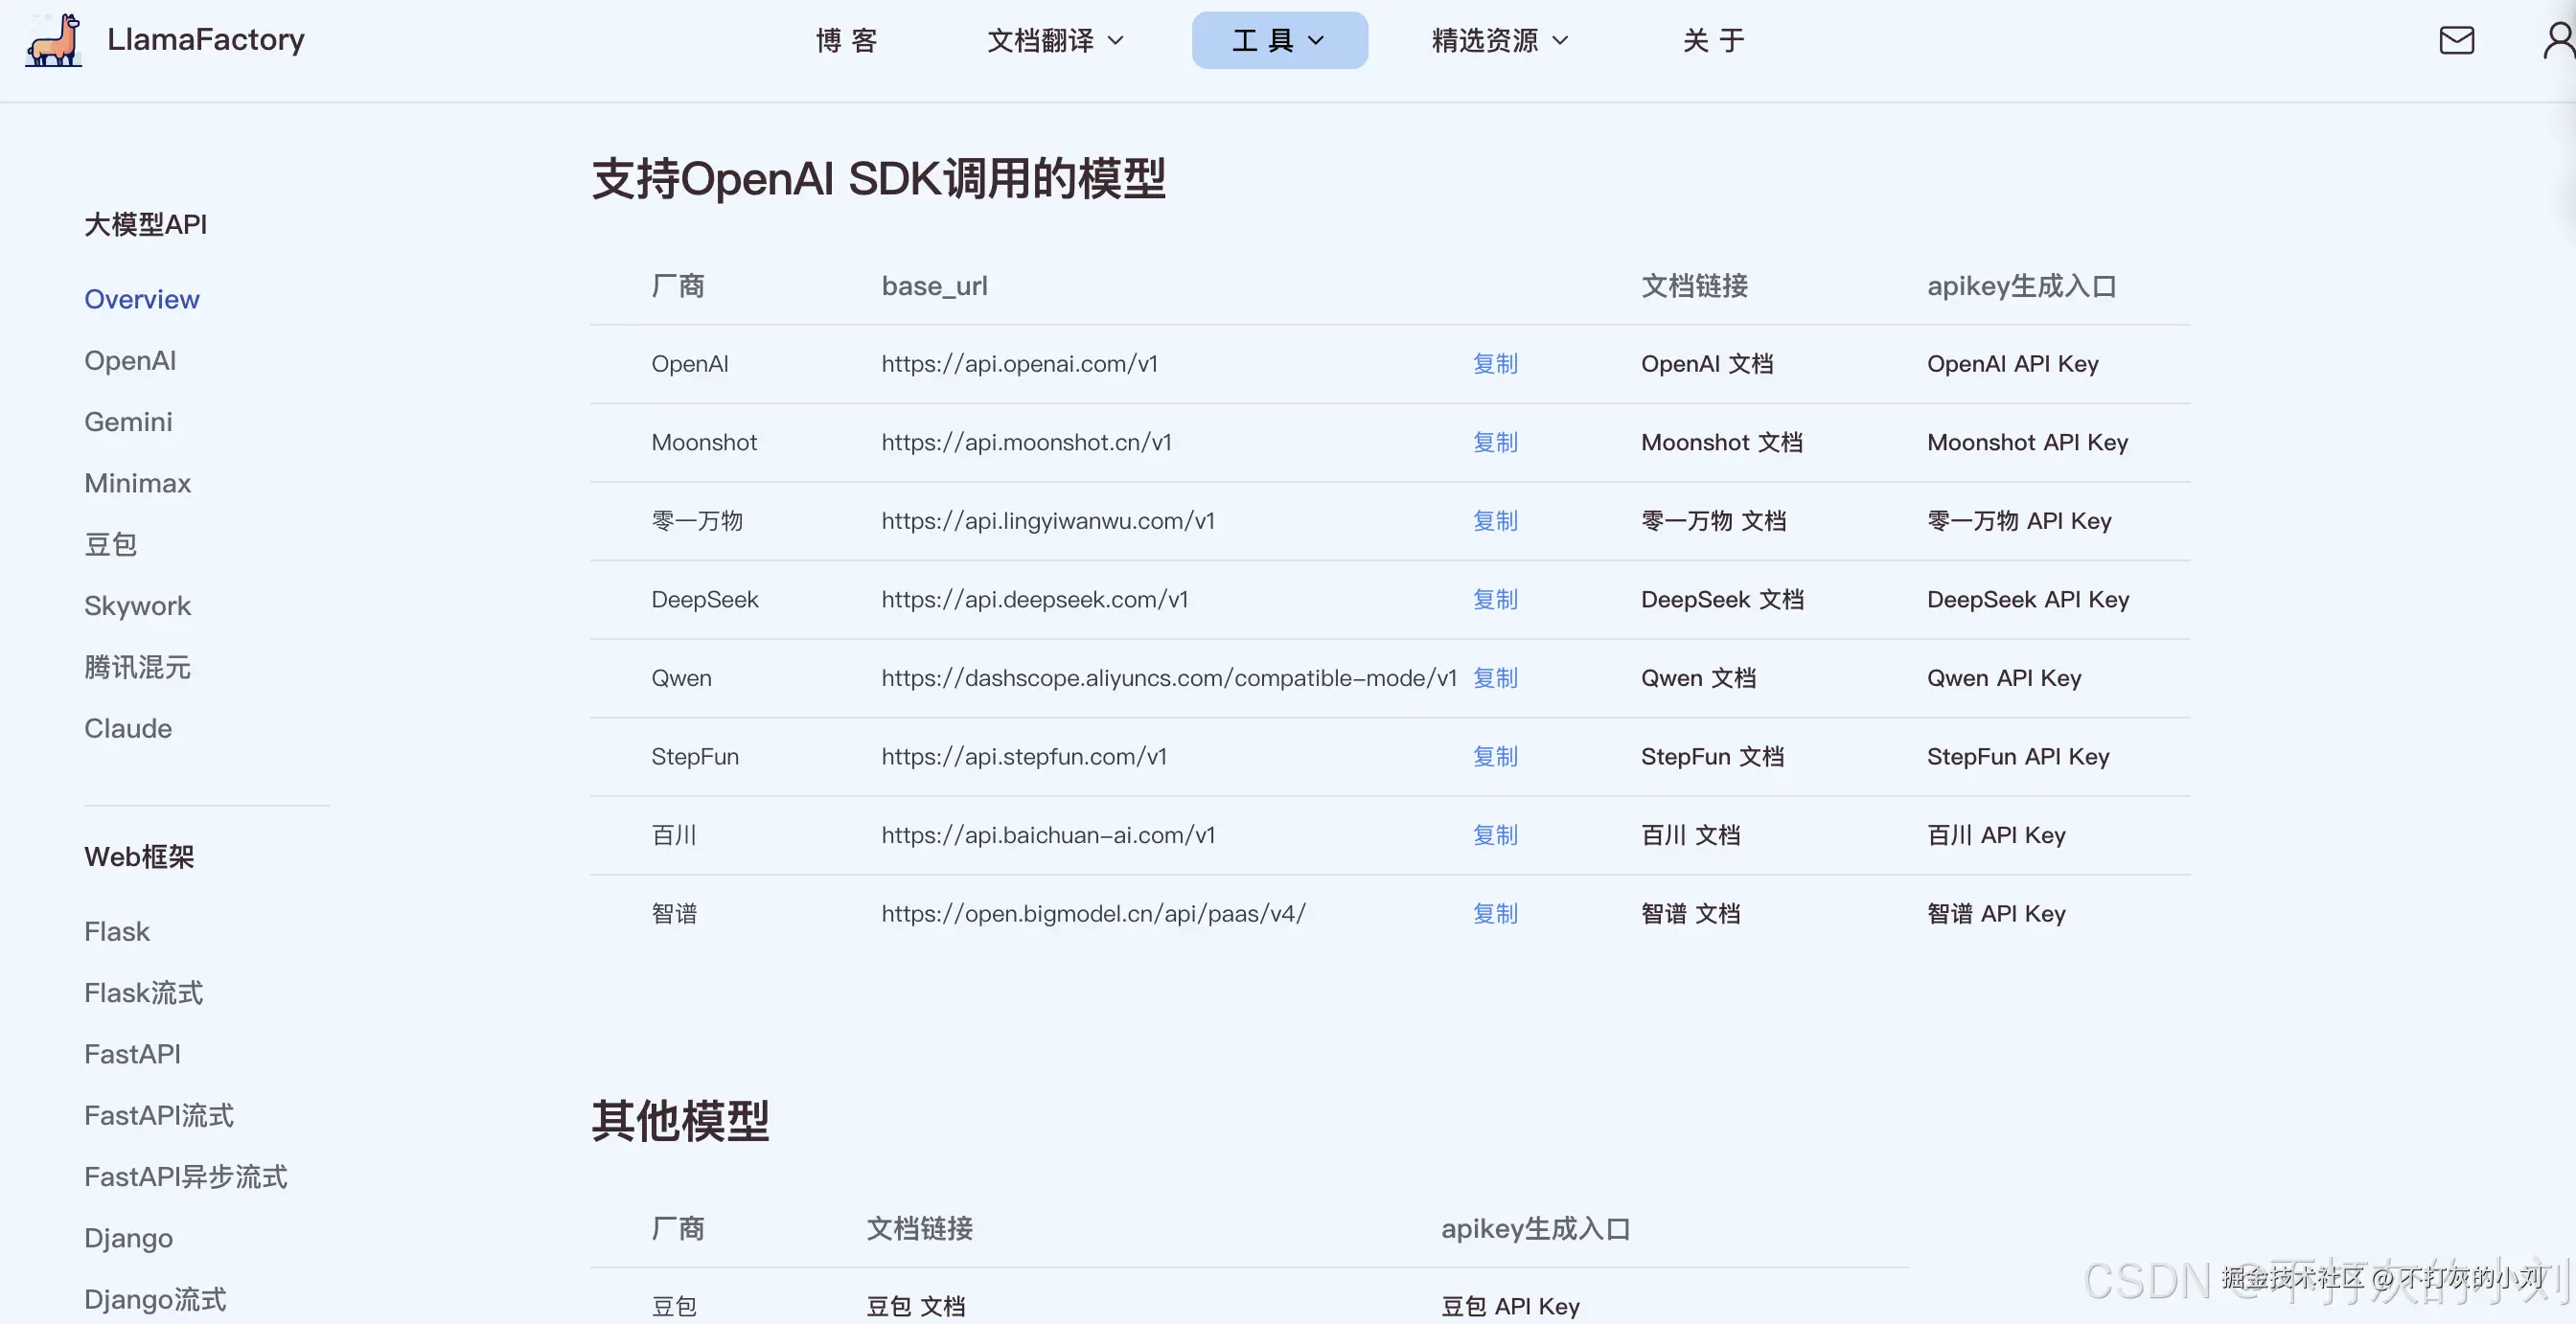This screenshot has height=1324, width=2576.
Task: Click the https://api.lingyiwanwu.com/v1 URL text
Action: [1048, 521]
